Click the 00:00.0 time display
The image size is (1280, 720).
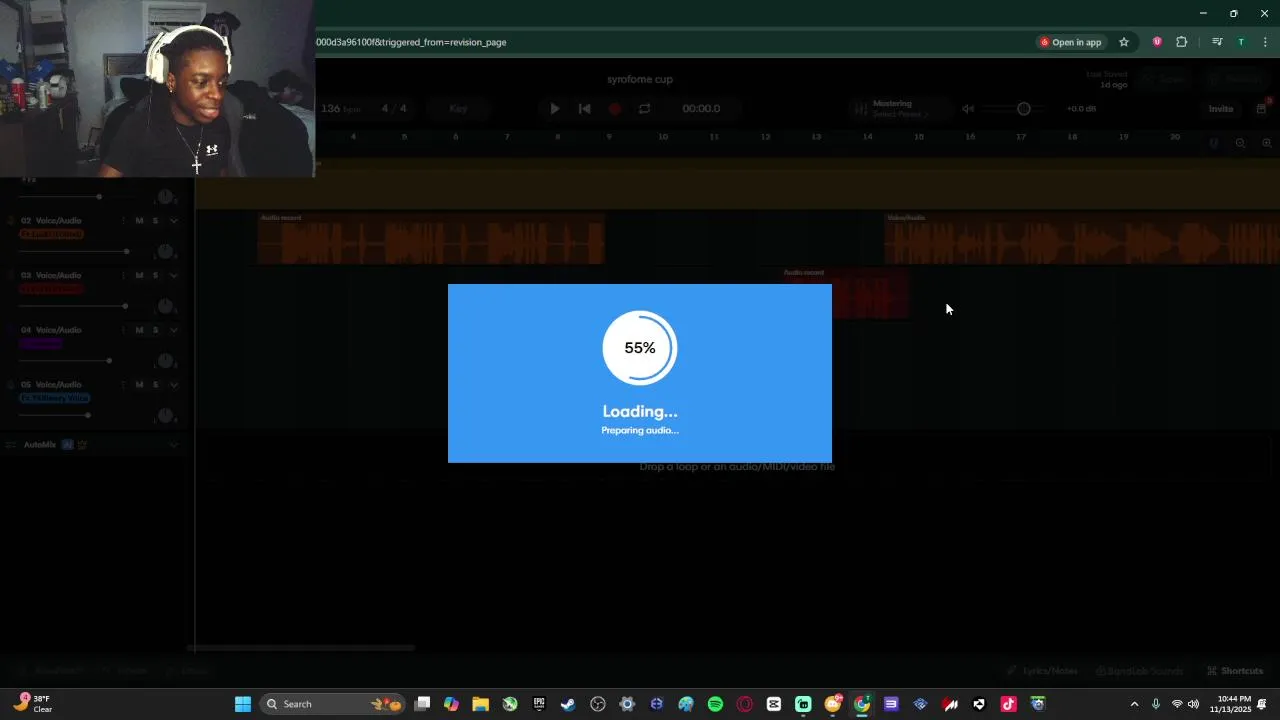701,109
